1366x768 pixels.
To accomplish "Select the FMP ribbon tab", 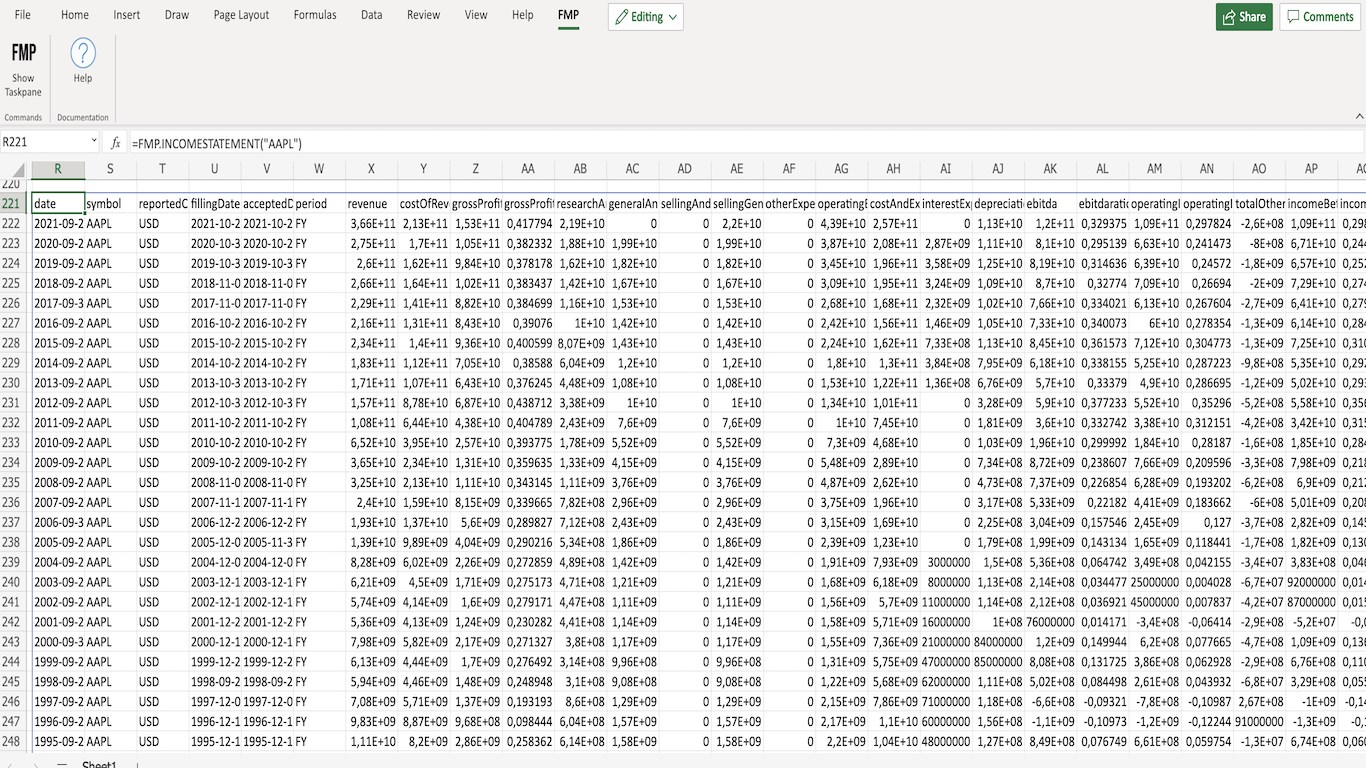I will (x=569, y=15).
